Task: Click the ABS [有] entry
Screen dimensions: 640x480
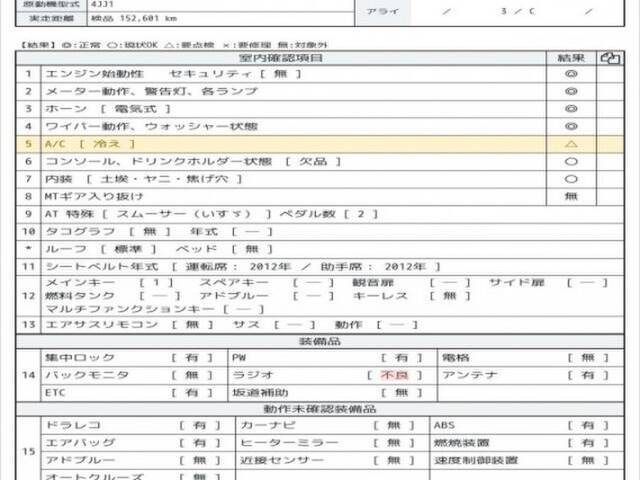Action: [521, 425]
